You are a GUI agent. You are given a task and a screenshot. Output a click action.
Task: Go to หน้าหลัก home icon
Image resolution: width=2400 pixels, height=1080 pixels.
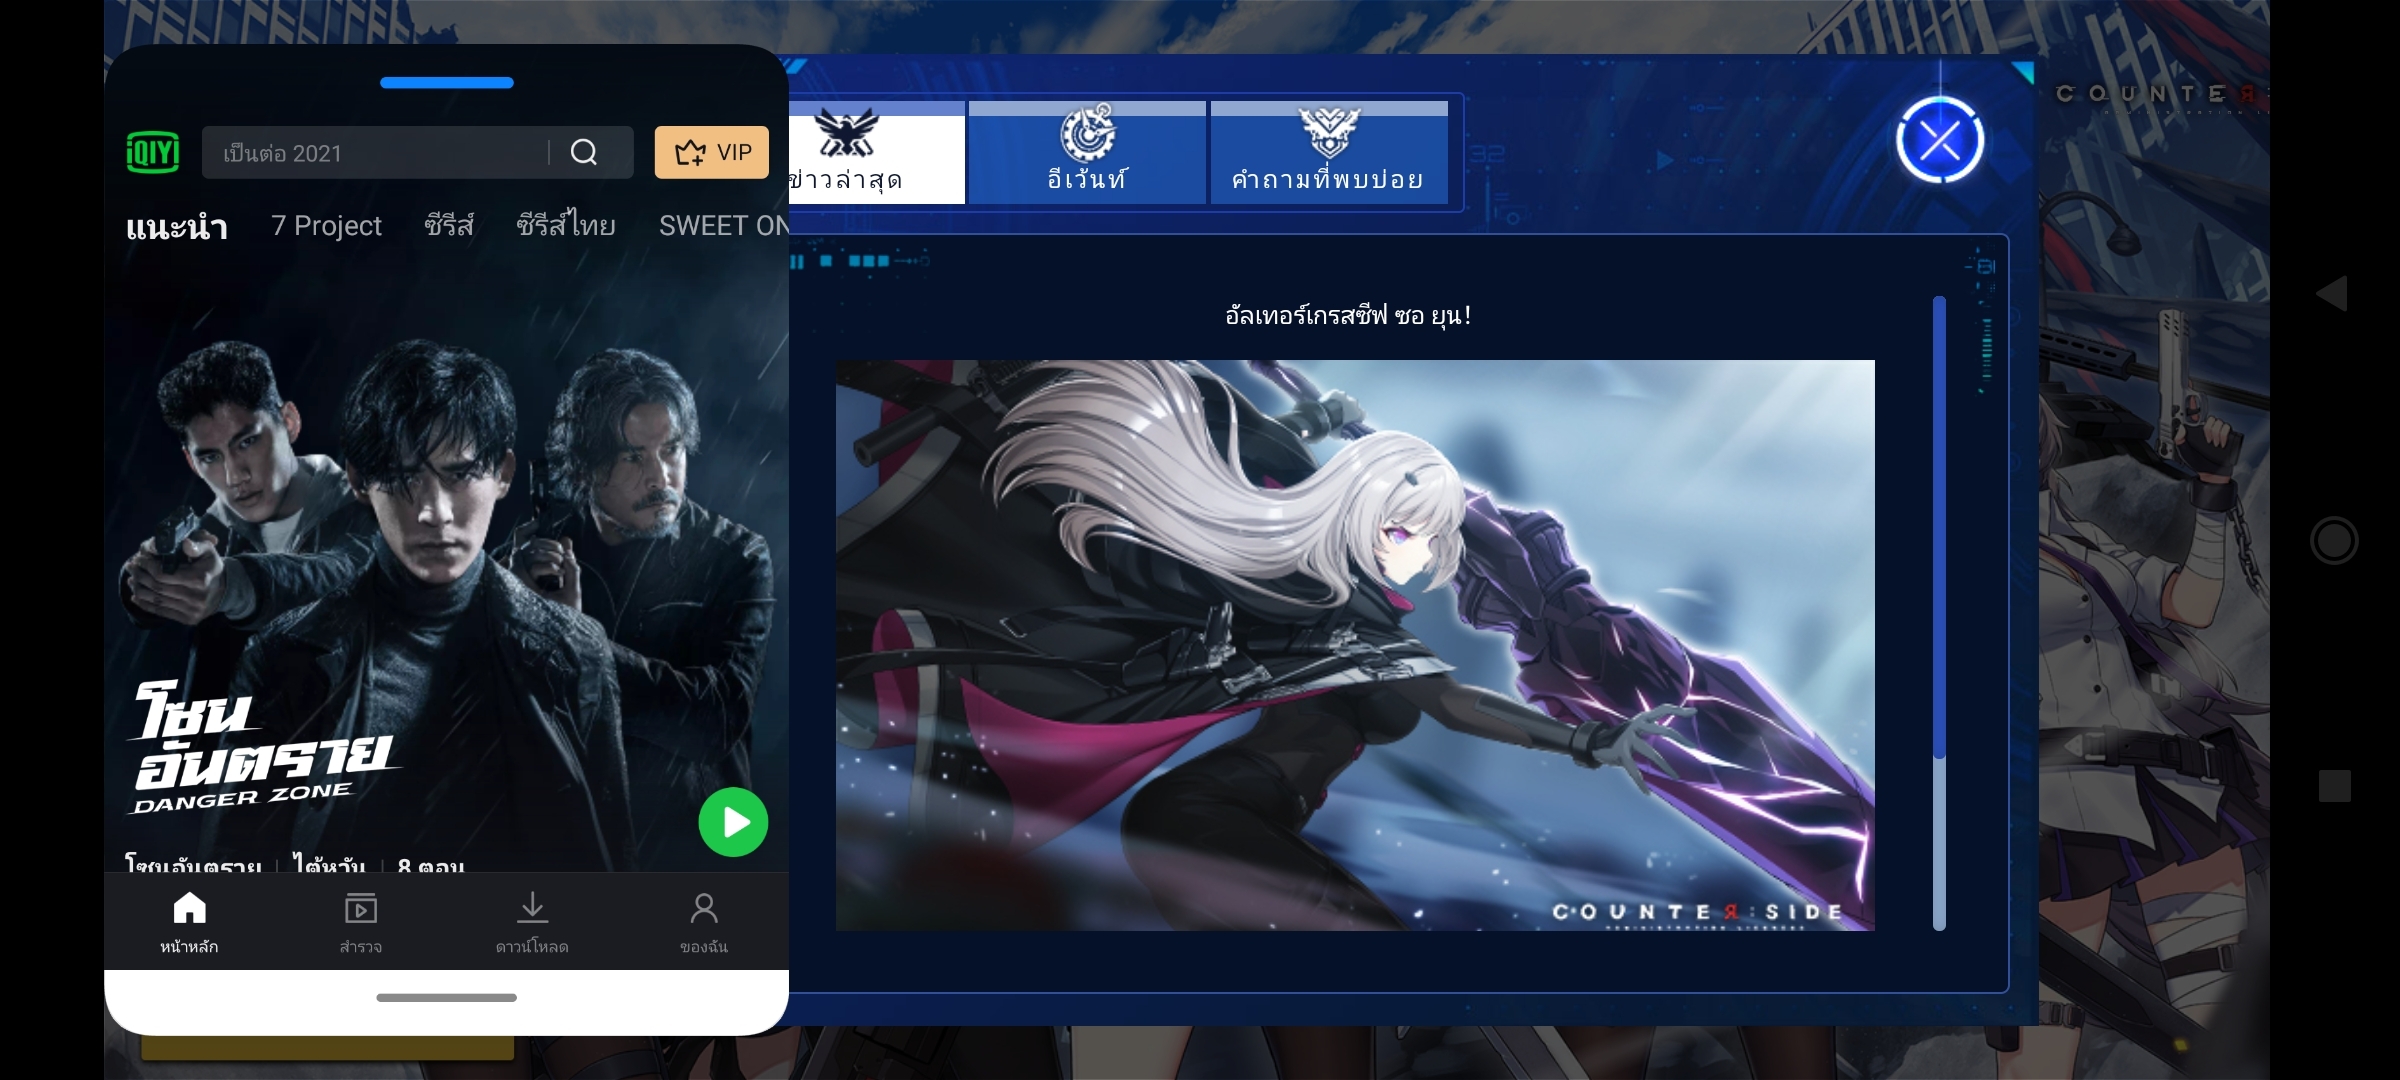coord(189,922)
